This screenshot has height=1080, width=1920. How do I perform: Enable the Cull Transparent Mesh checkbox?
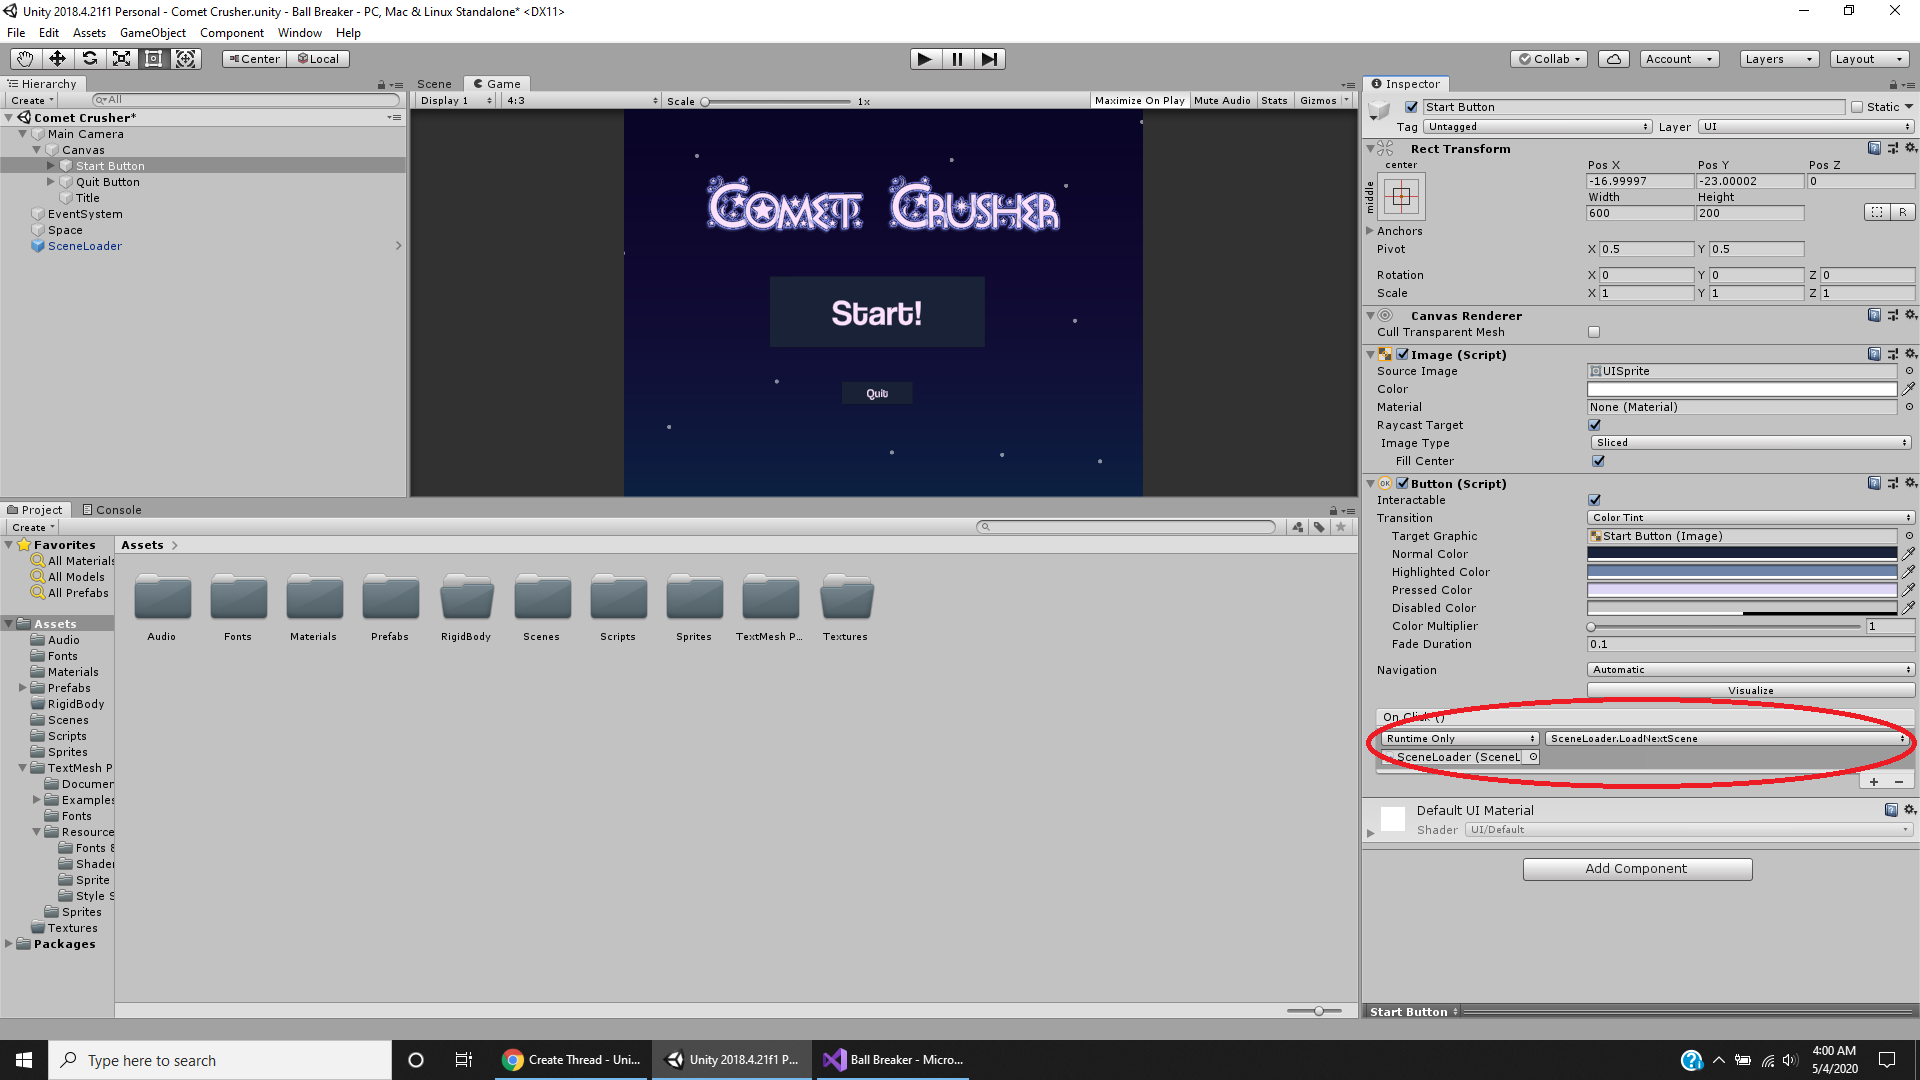pyautogui.click(x=1594, y=332)
